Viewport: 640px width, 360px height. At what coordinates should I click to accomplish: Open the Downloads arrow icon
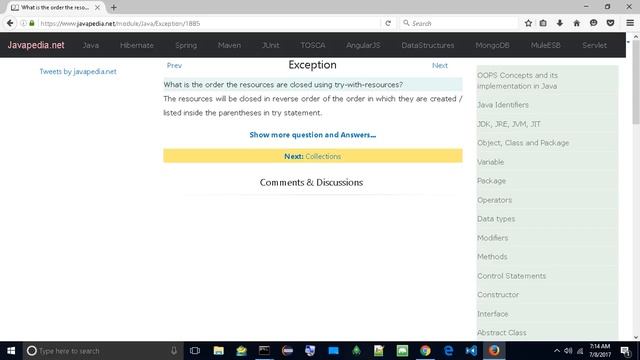click(560, 23)
